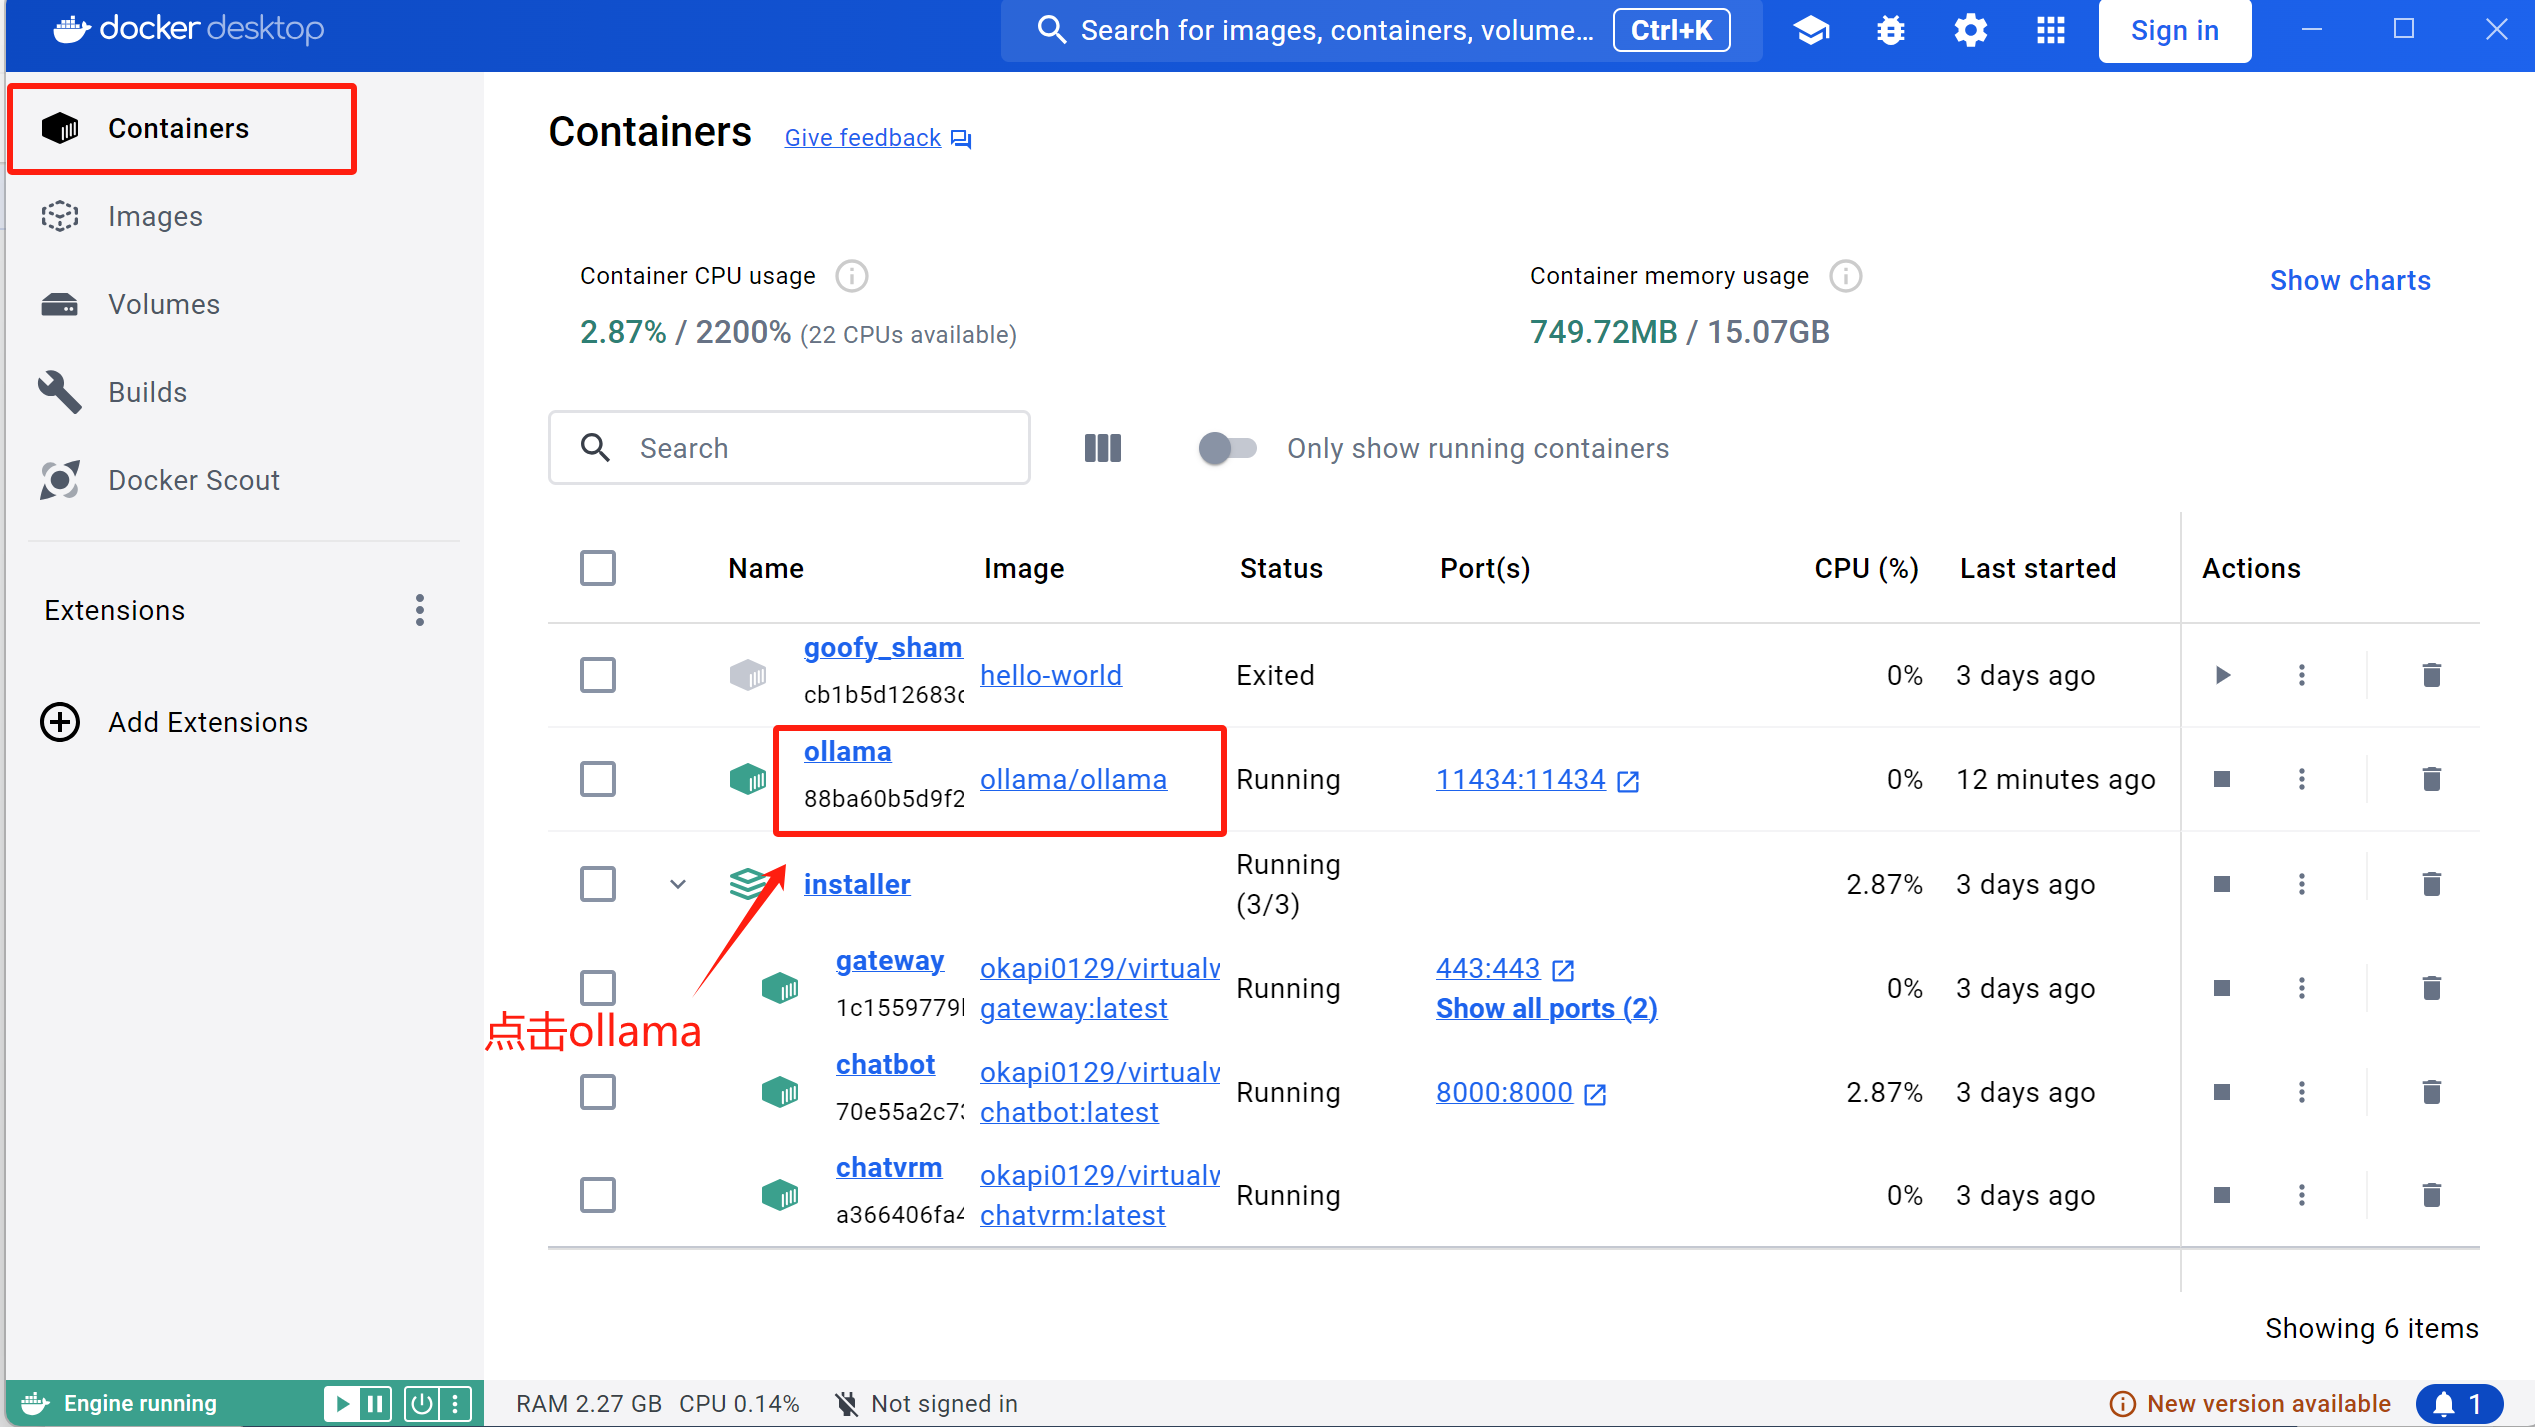Resume engine via status bar play icon

click(341, 1404)
